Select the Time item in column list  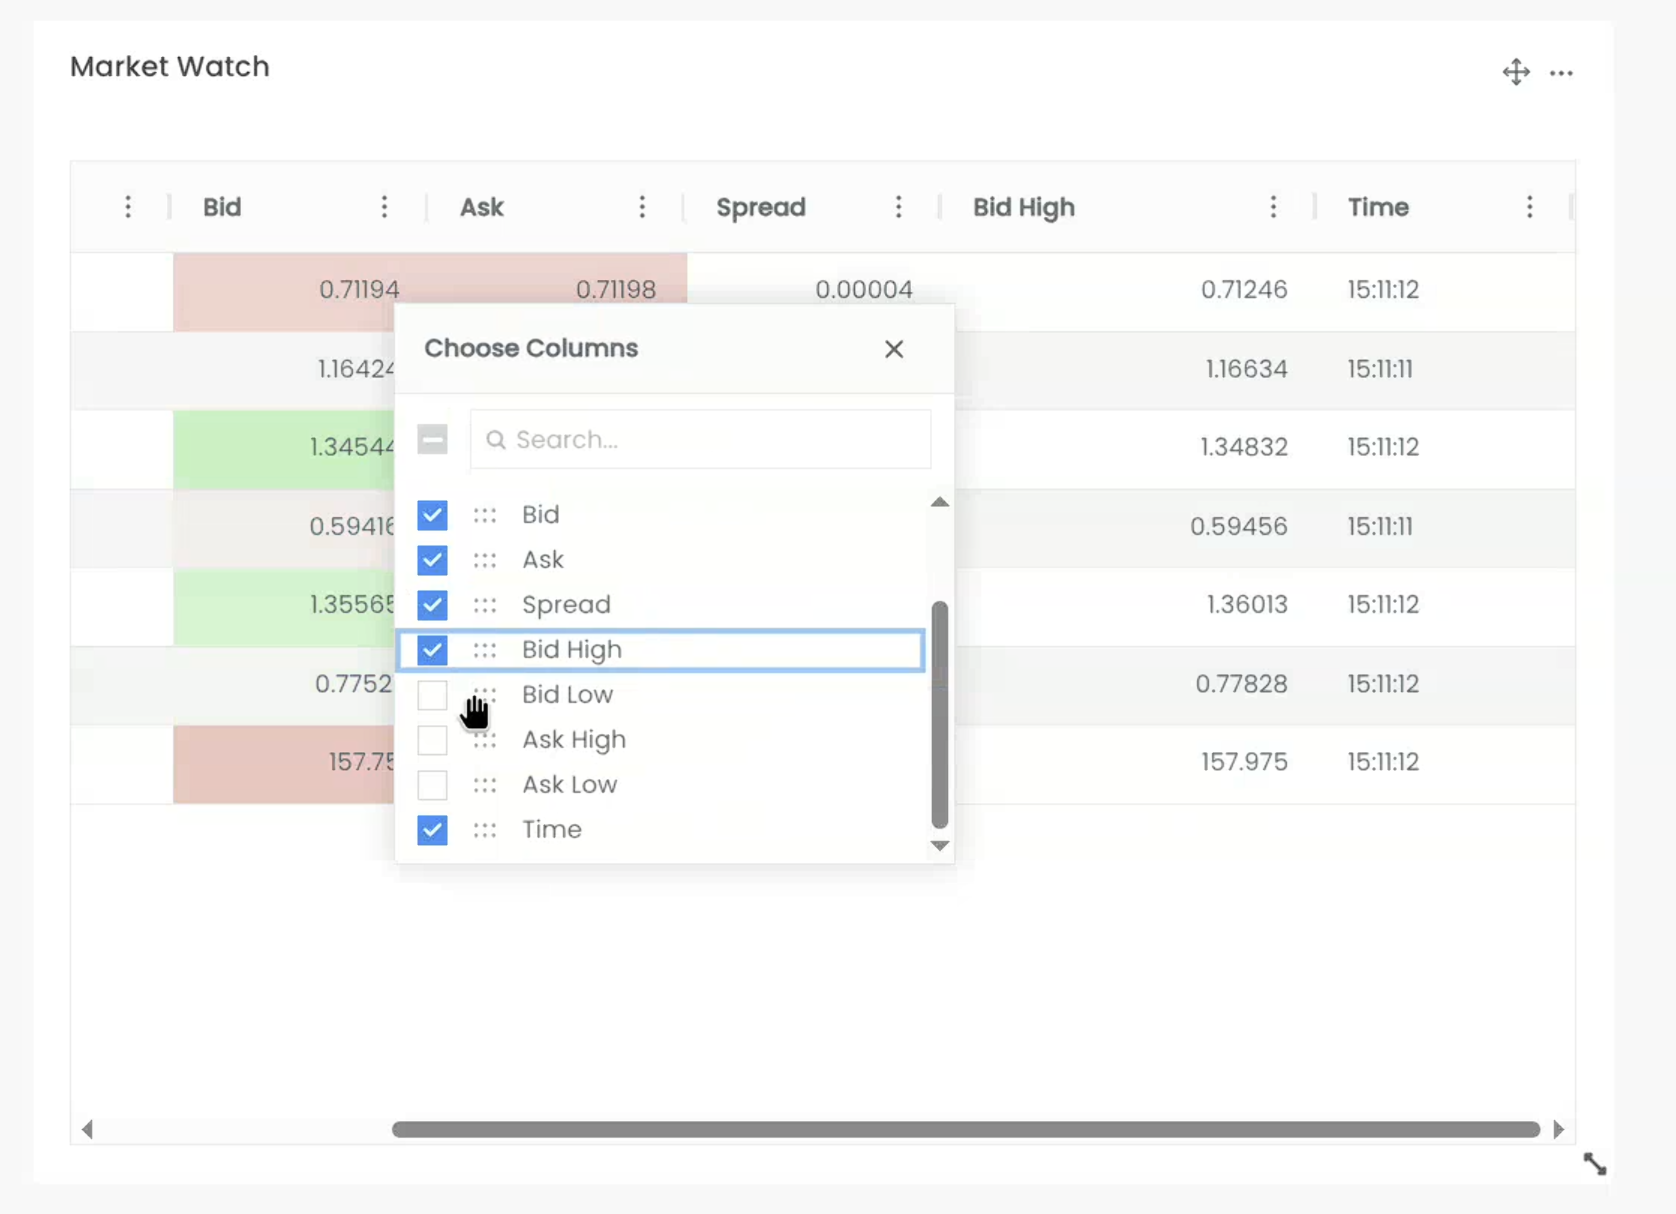[x=551, y=830]
